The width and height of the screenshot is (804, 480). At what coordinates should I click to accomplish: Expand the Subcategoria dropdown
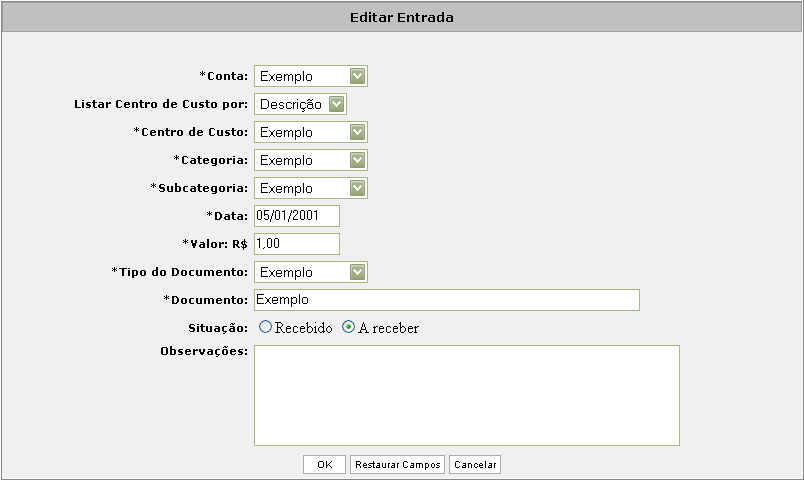point(311,188)
